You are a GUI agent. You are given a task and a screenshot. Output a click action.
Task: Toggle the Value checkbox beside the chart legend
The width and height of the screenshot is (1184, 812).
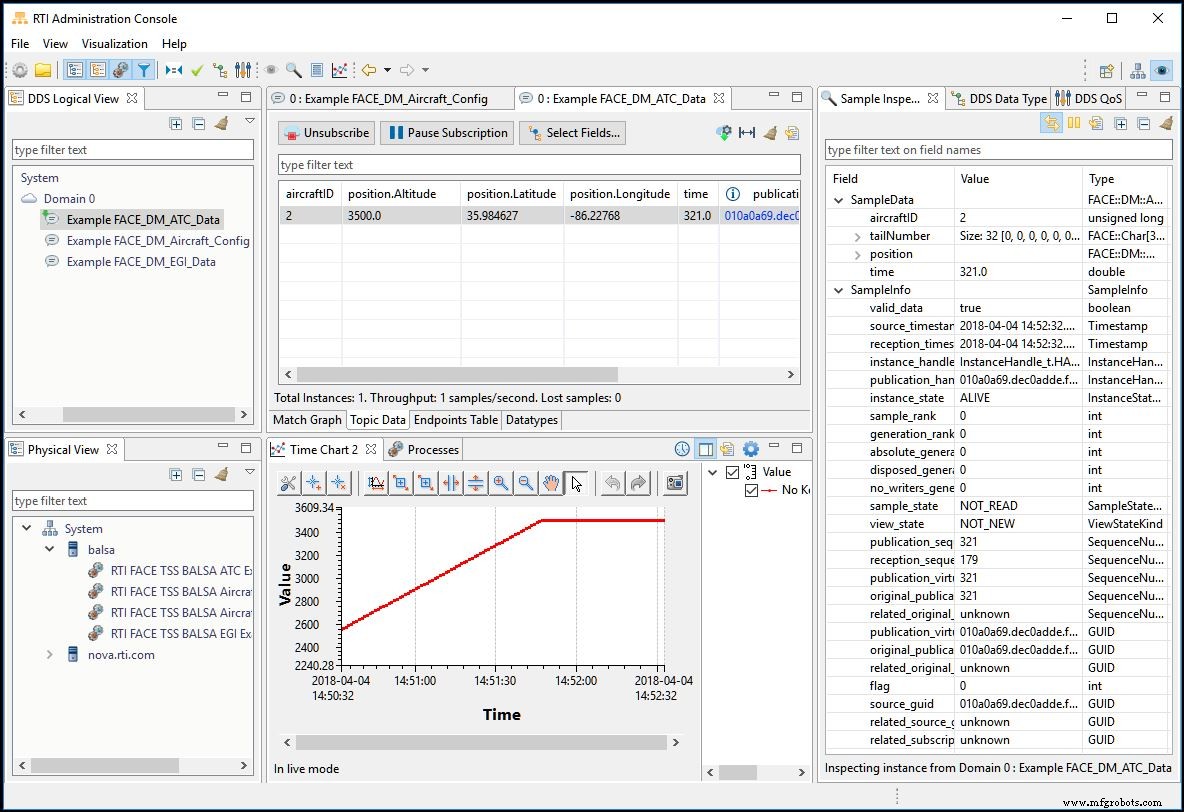click(732, 471)
